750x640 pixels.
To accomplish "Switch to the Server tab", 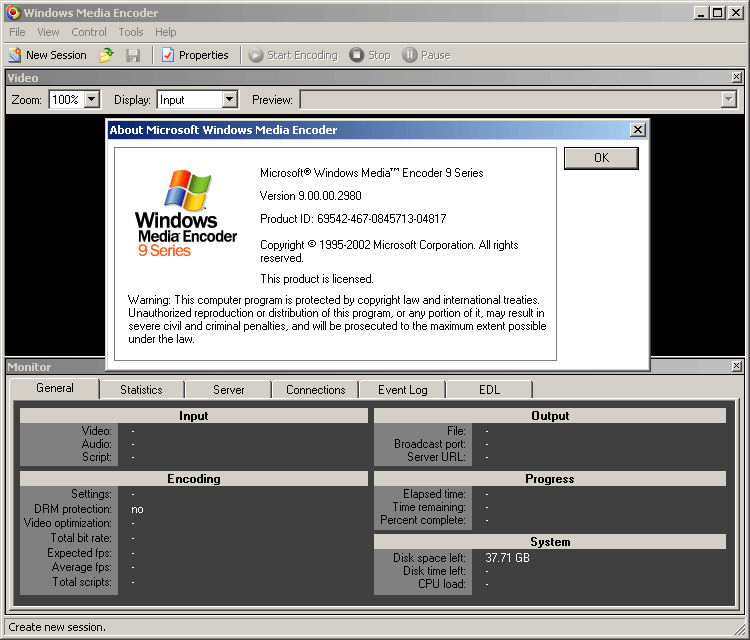I will point(228,390).
